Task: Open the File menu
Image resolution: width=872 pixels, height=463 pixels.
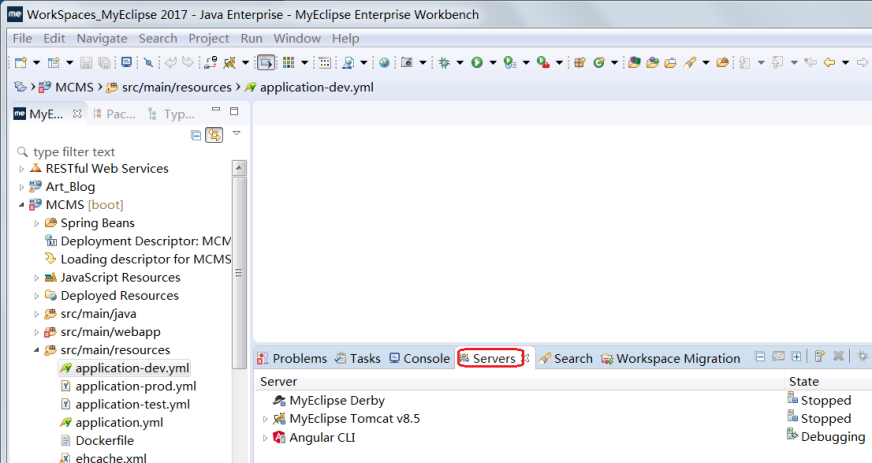Action: point(22,38)
